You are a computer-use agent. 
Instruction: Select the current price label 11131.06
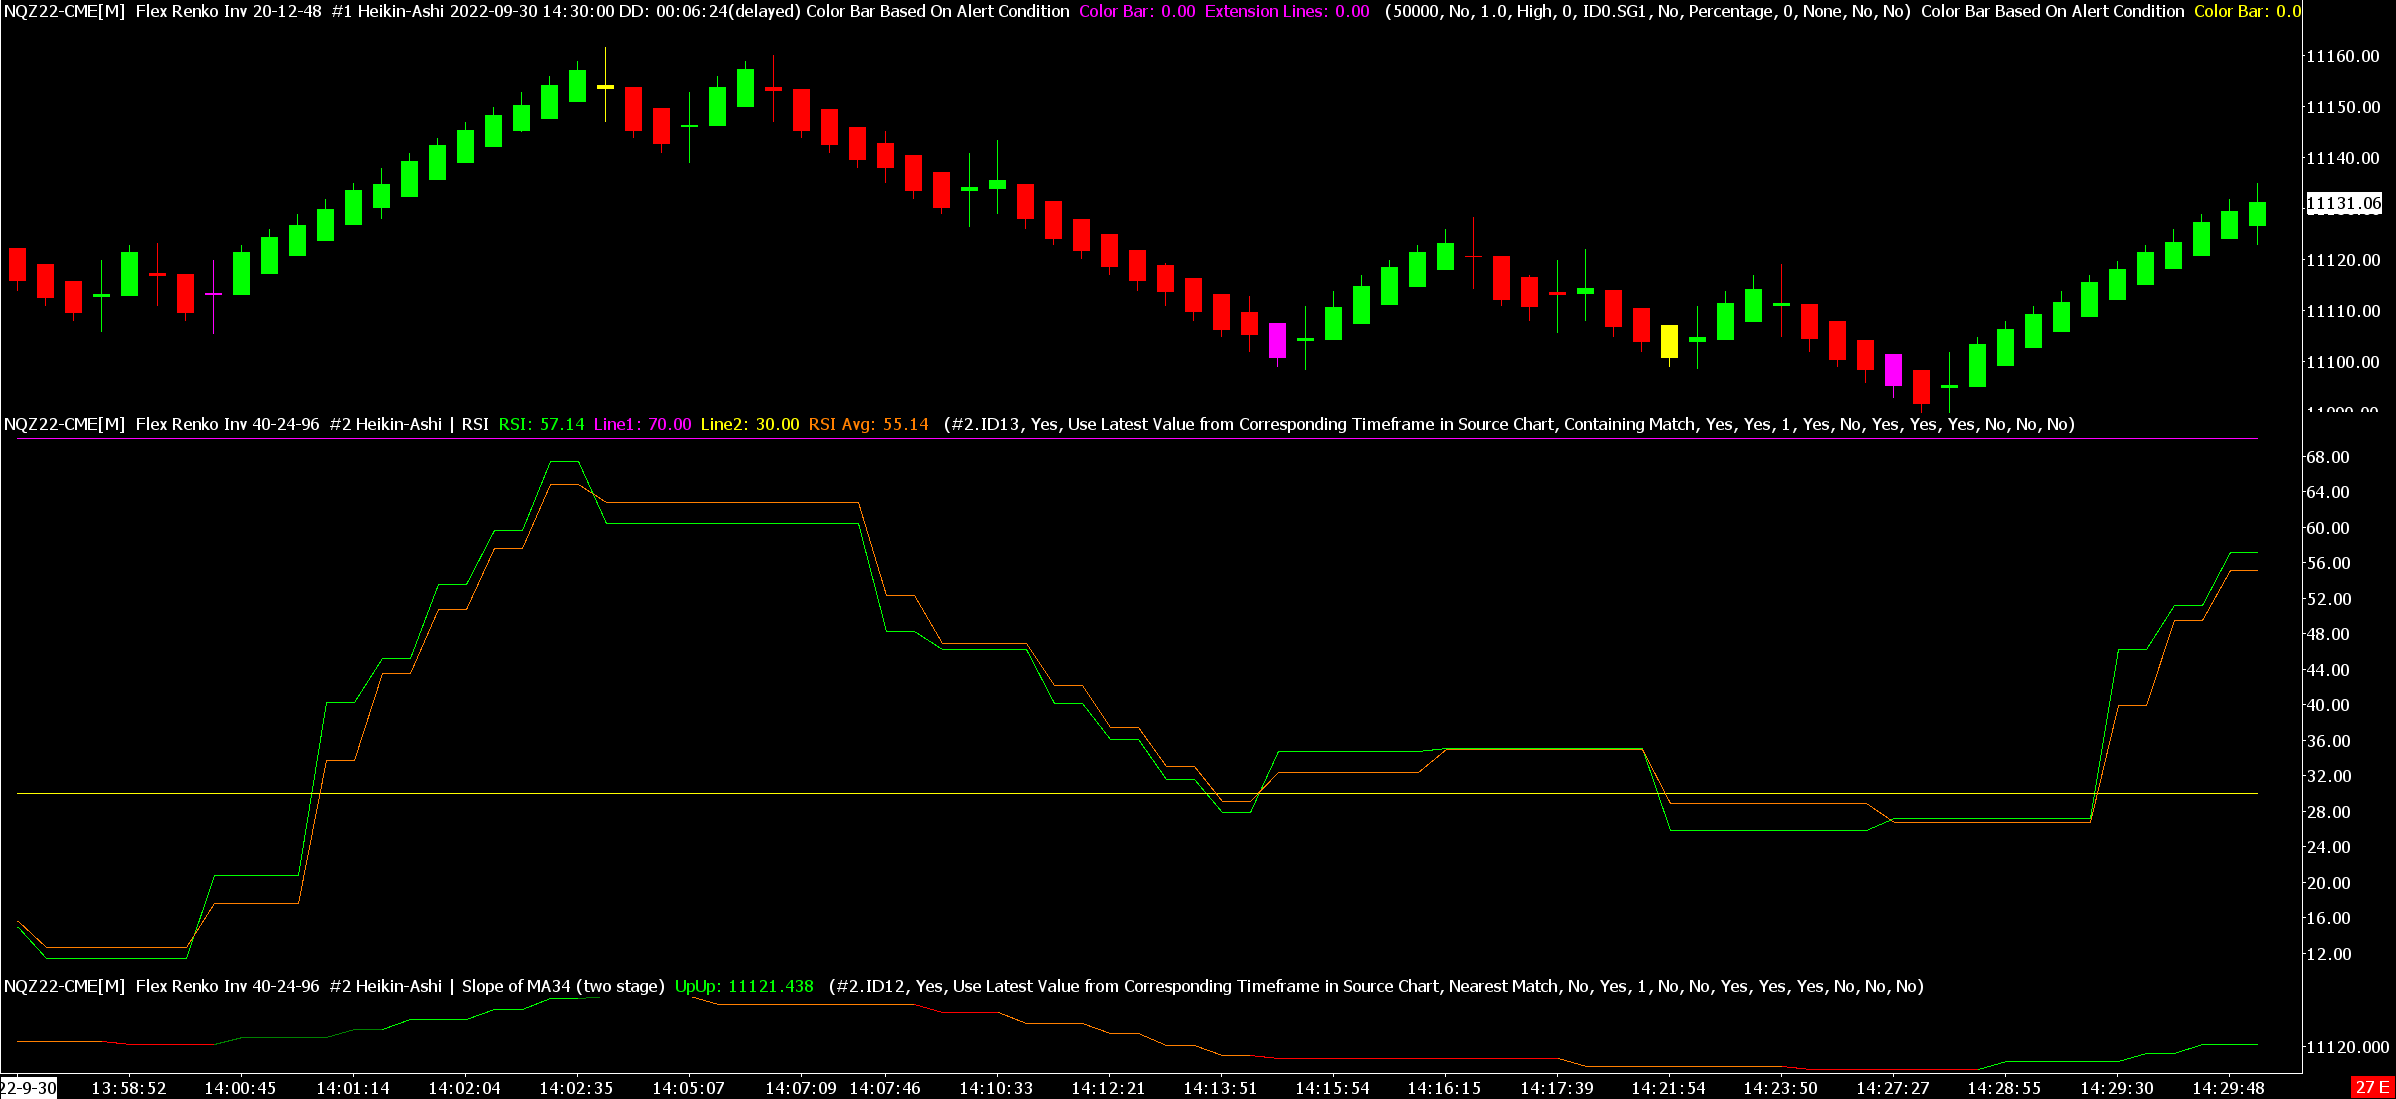2343,204
